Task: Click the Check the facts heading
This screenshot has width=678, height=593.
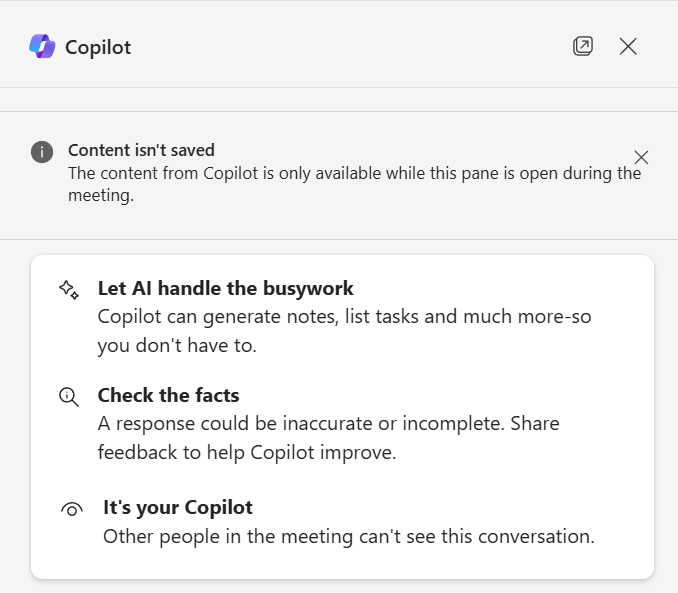Action: click(x=168, y=395)
